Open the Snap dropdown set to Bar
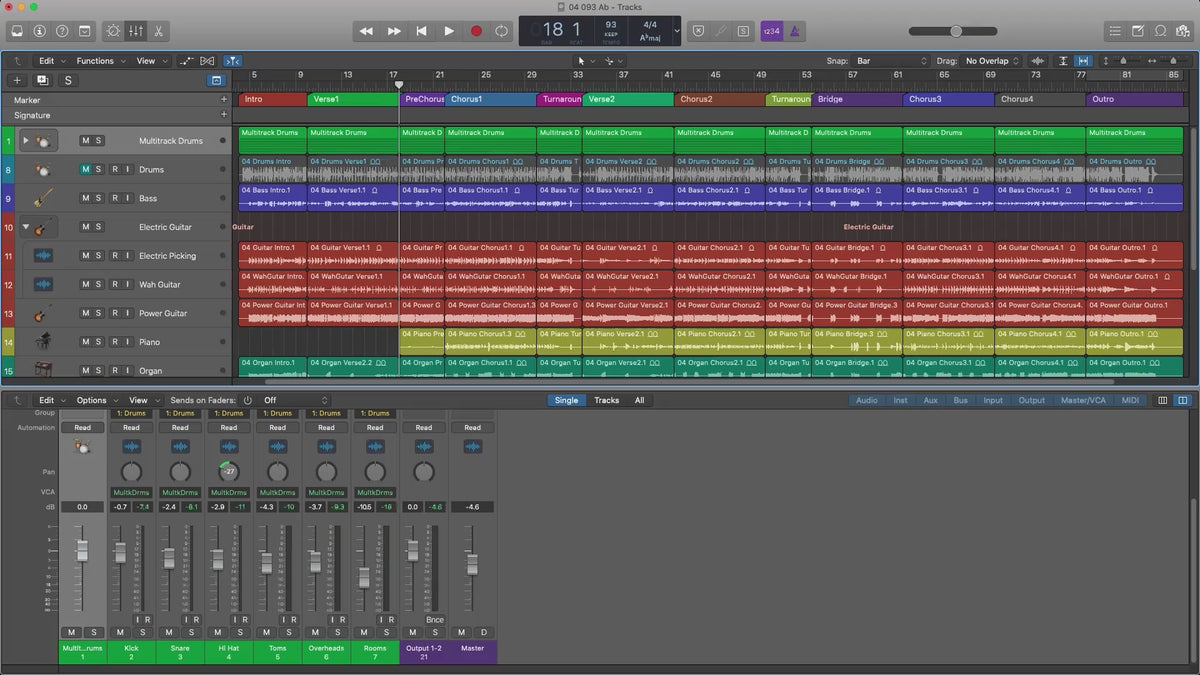This screenshot has height=675, width=1200. [x=891, y=61]
